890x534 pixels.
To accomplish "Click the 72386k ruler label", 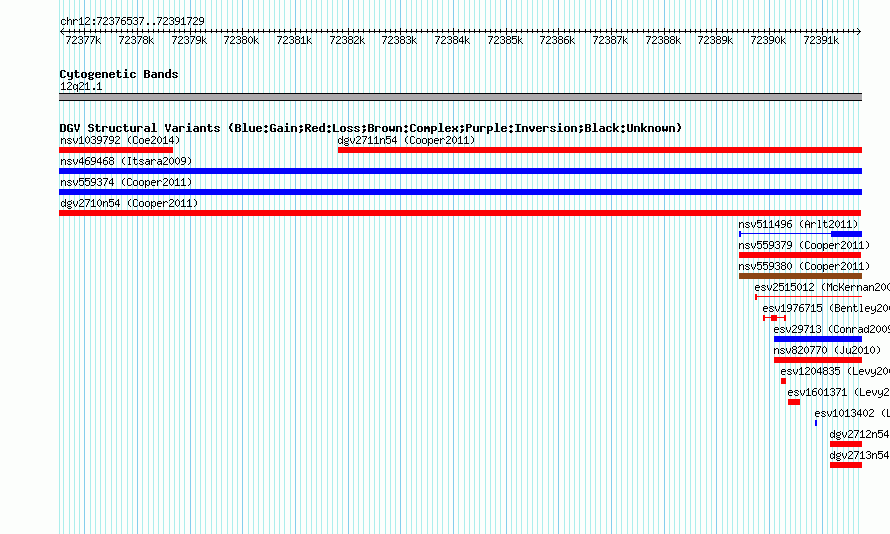I will pyautogui.click(x=557, y=40).
